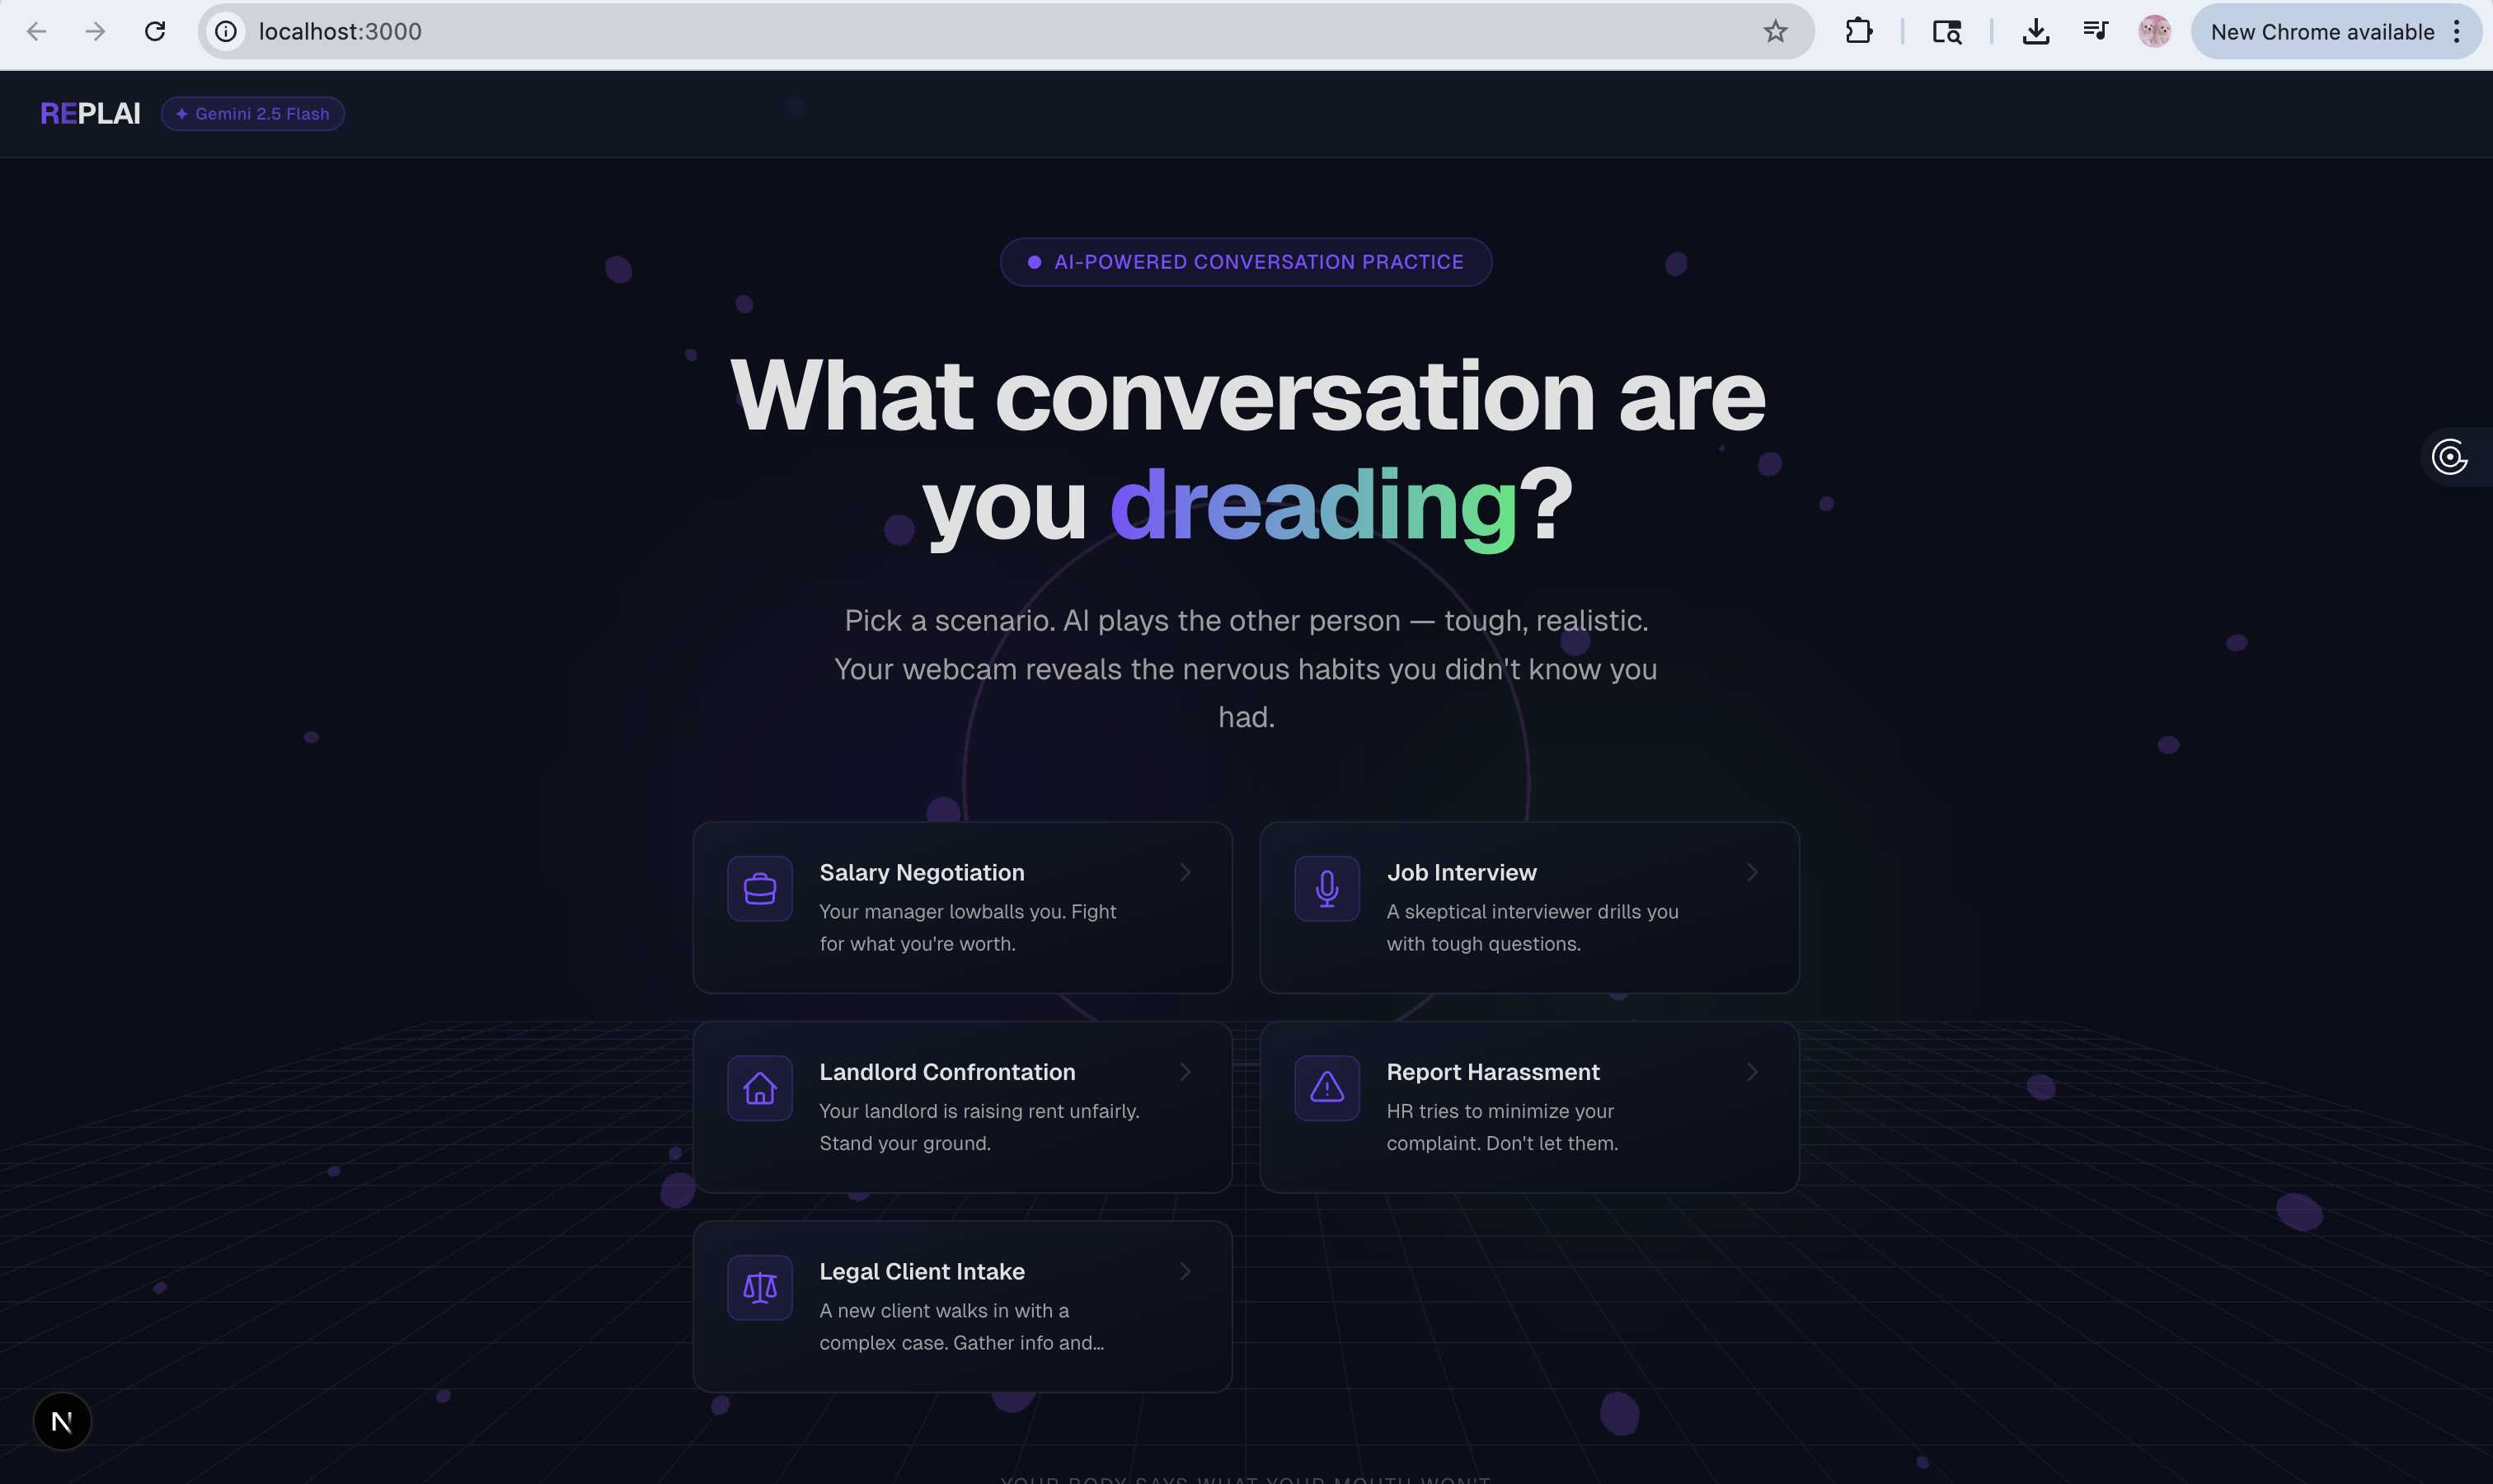Click the warning triangle icon on Report Harassment
Screen dimensions: 2493x1484
point(1326,1088)
